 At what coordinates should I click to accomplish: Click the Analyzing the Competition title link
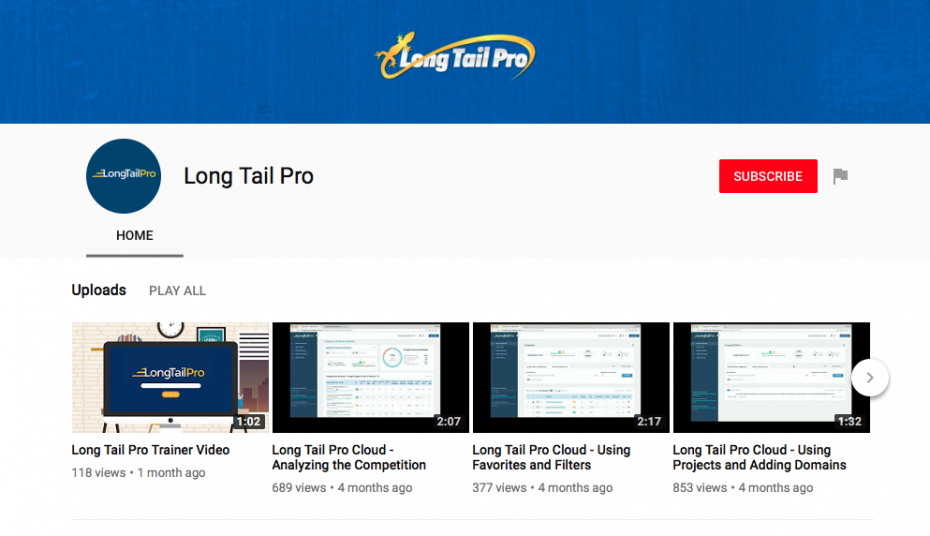[x=349, y=457]
